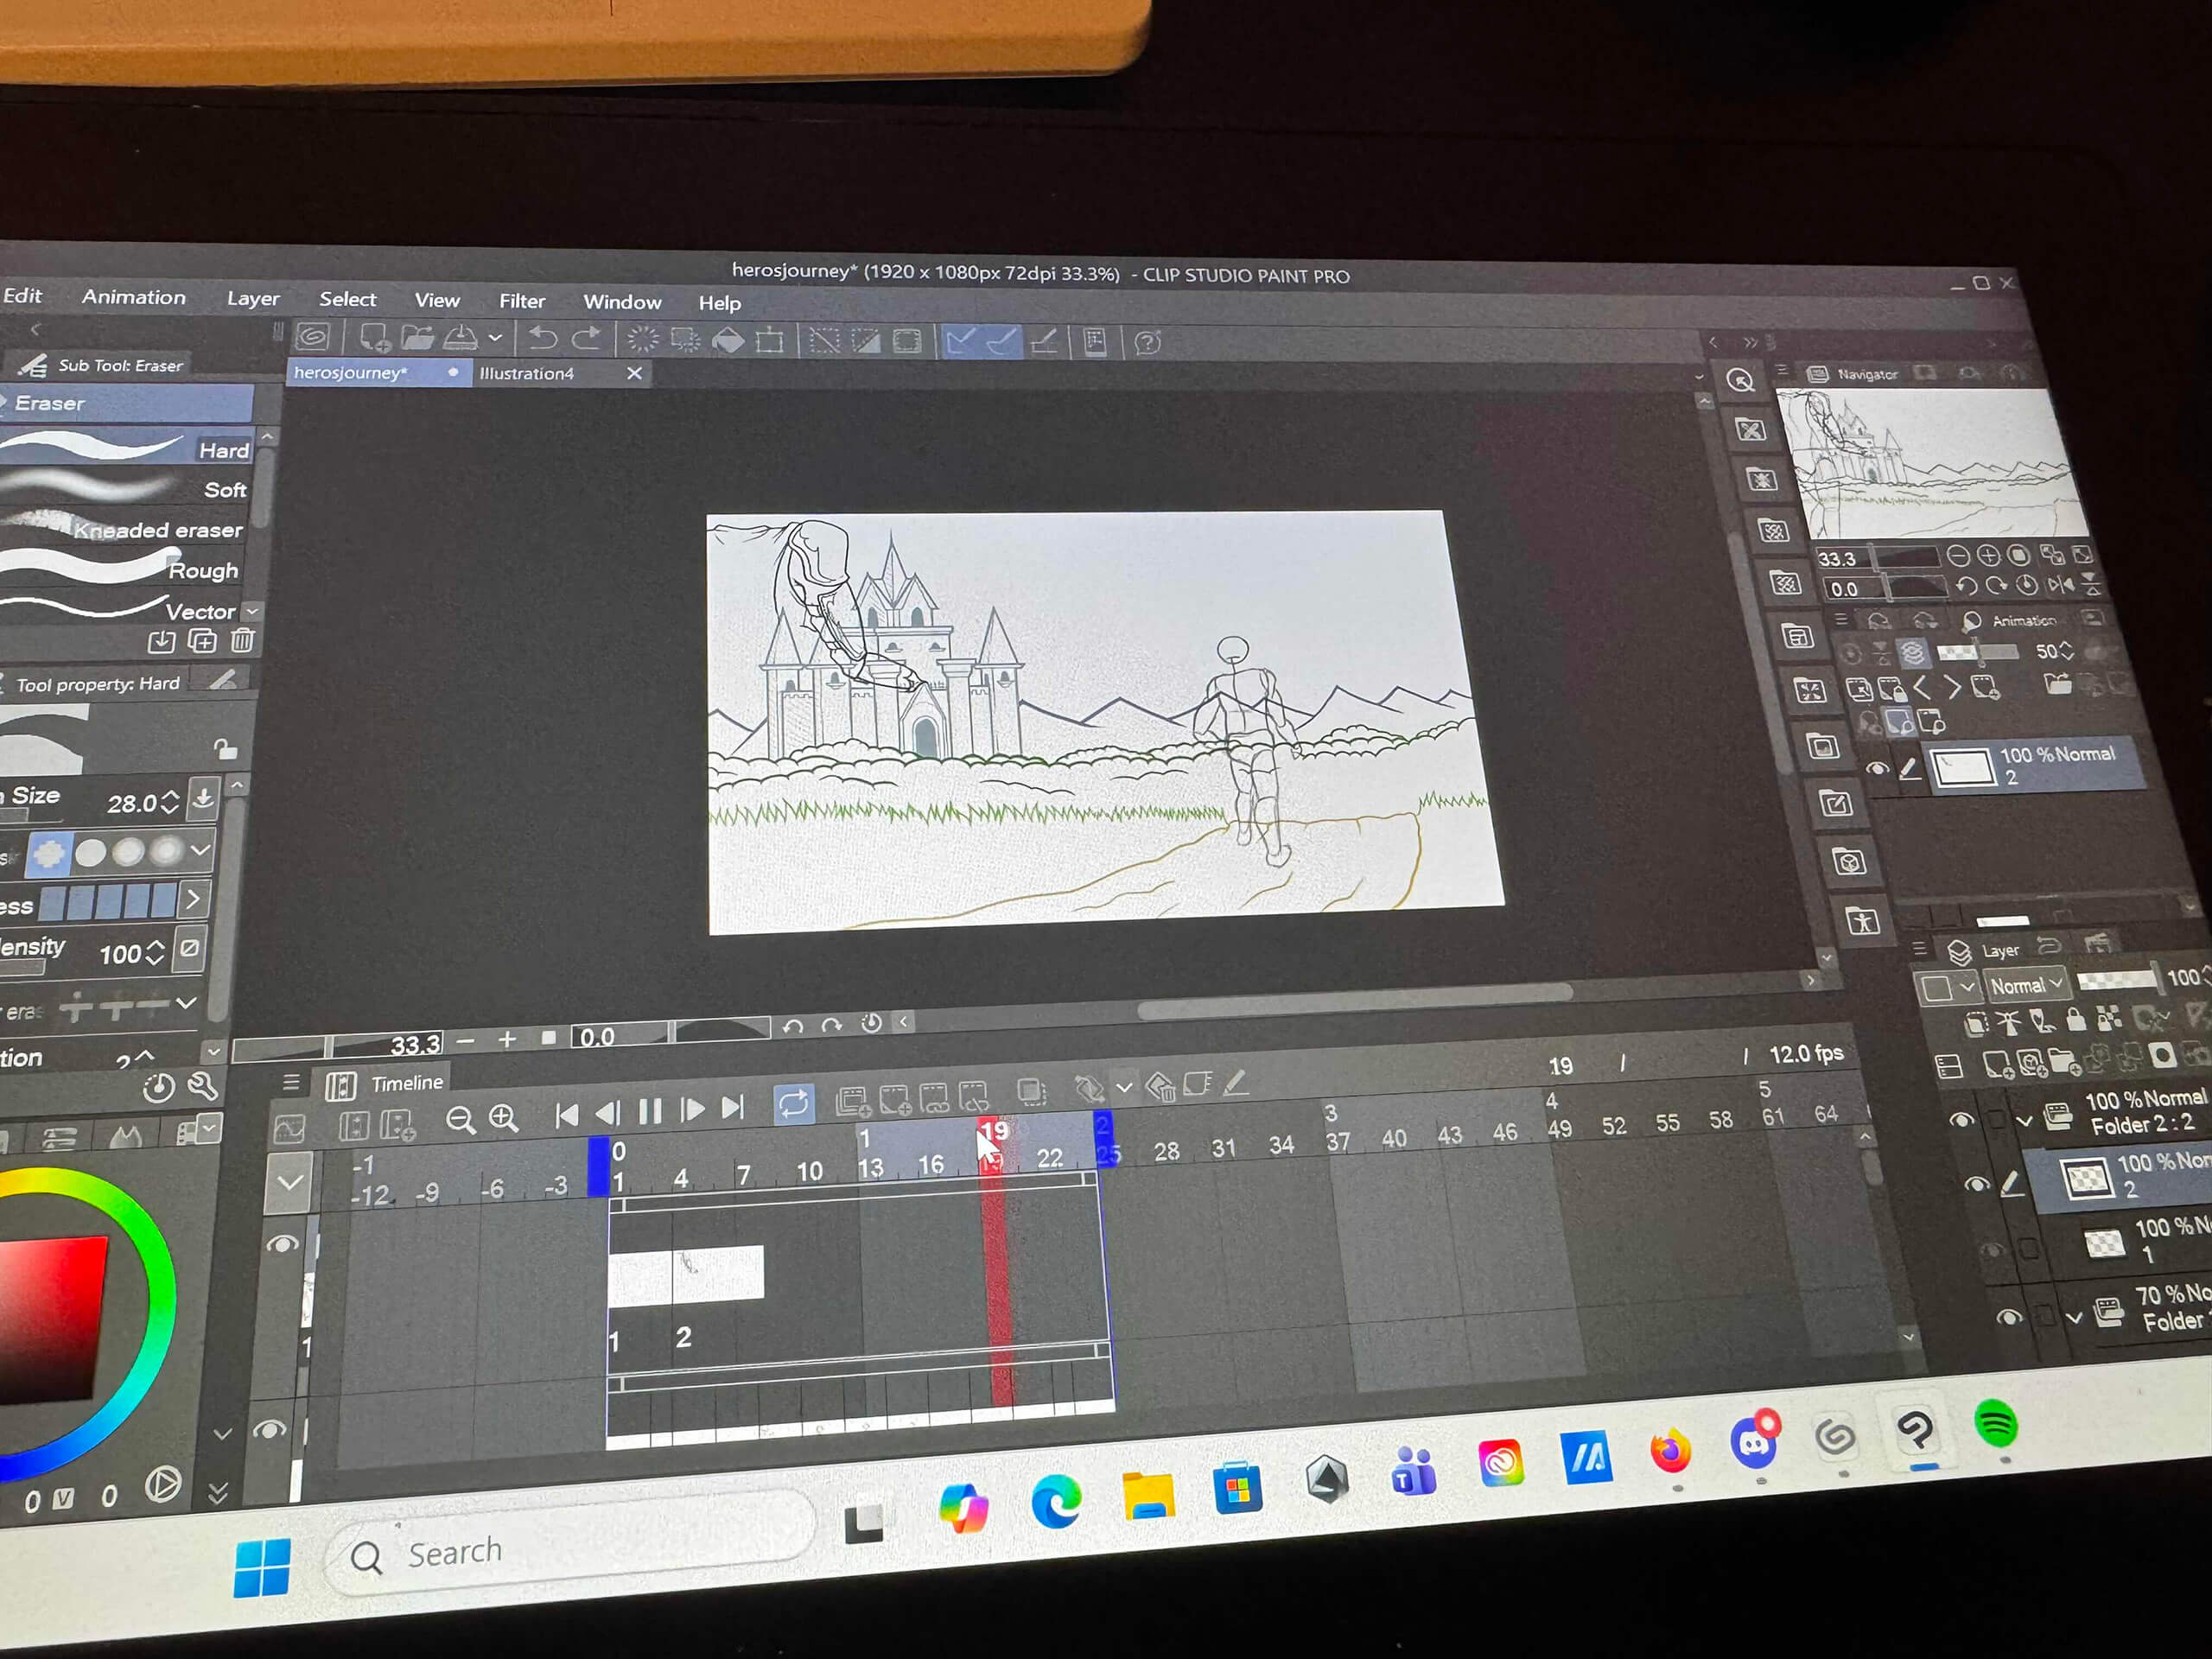This screenshot has height=1659, width=2212.
Task: Open Spotify from the taskbar
Action: click(1995, 1425)
